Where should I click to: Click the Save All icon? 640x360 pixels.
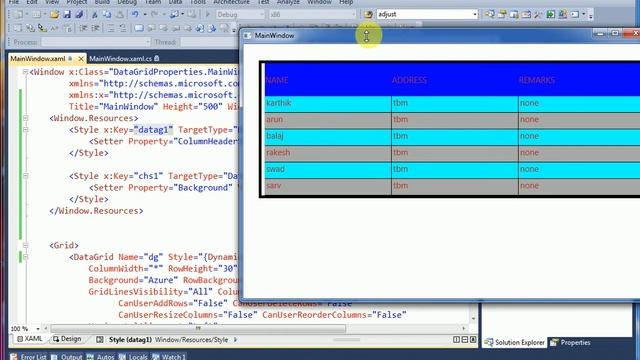click(79, 14)
